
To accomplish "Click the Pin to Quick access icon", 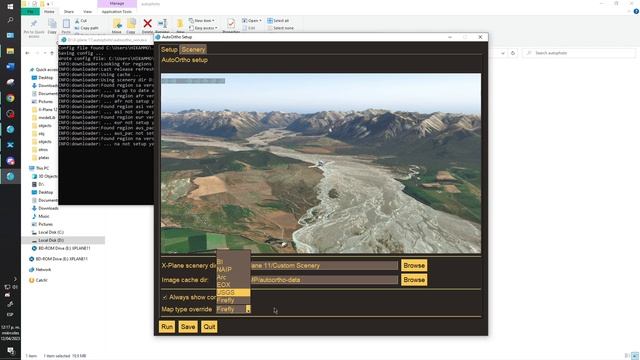I will pyautogui.click(x=34, y=23).
